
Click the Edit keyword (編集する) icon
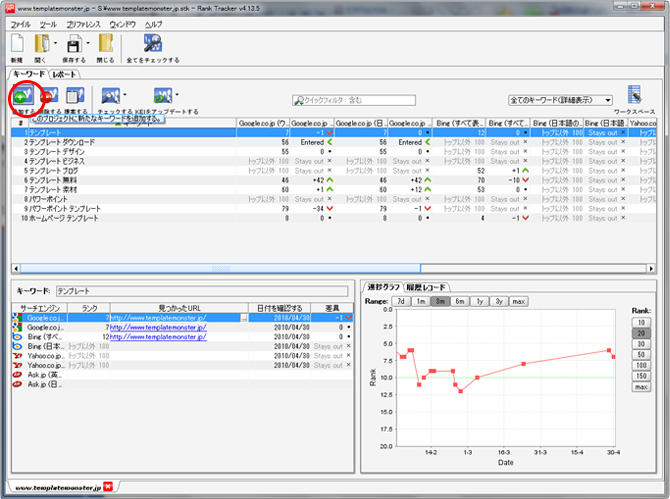click(x=75, y=96)
